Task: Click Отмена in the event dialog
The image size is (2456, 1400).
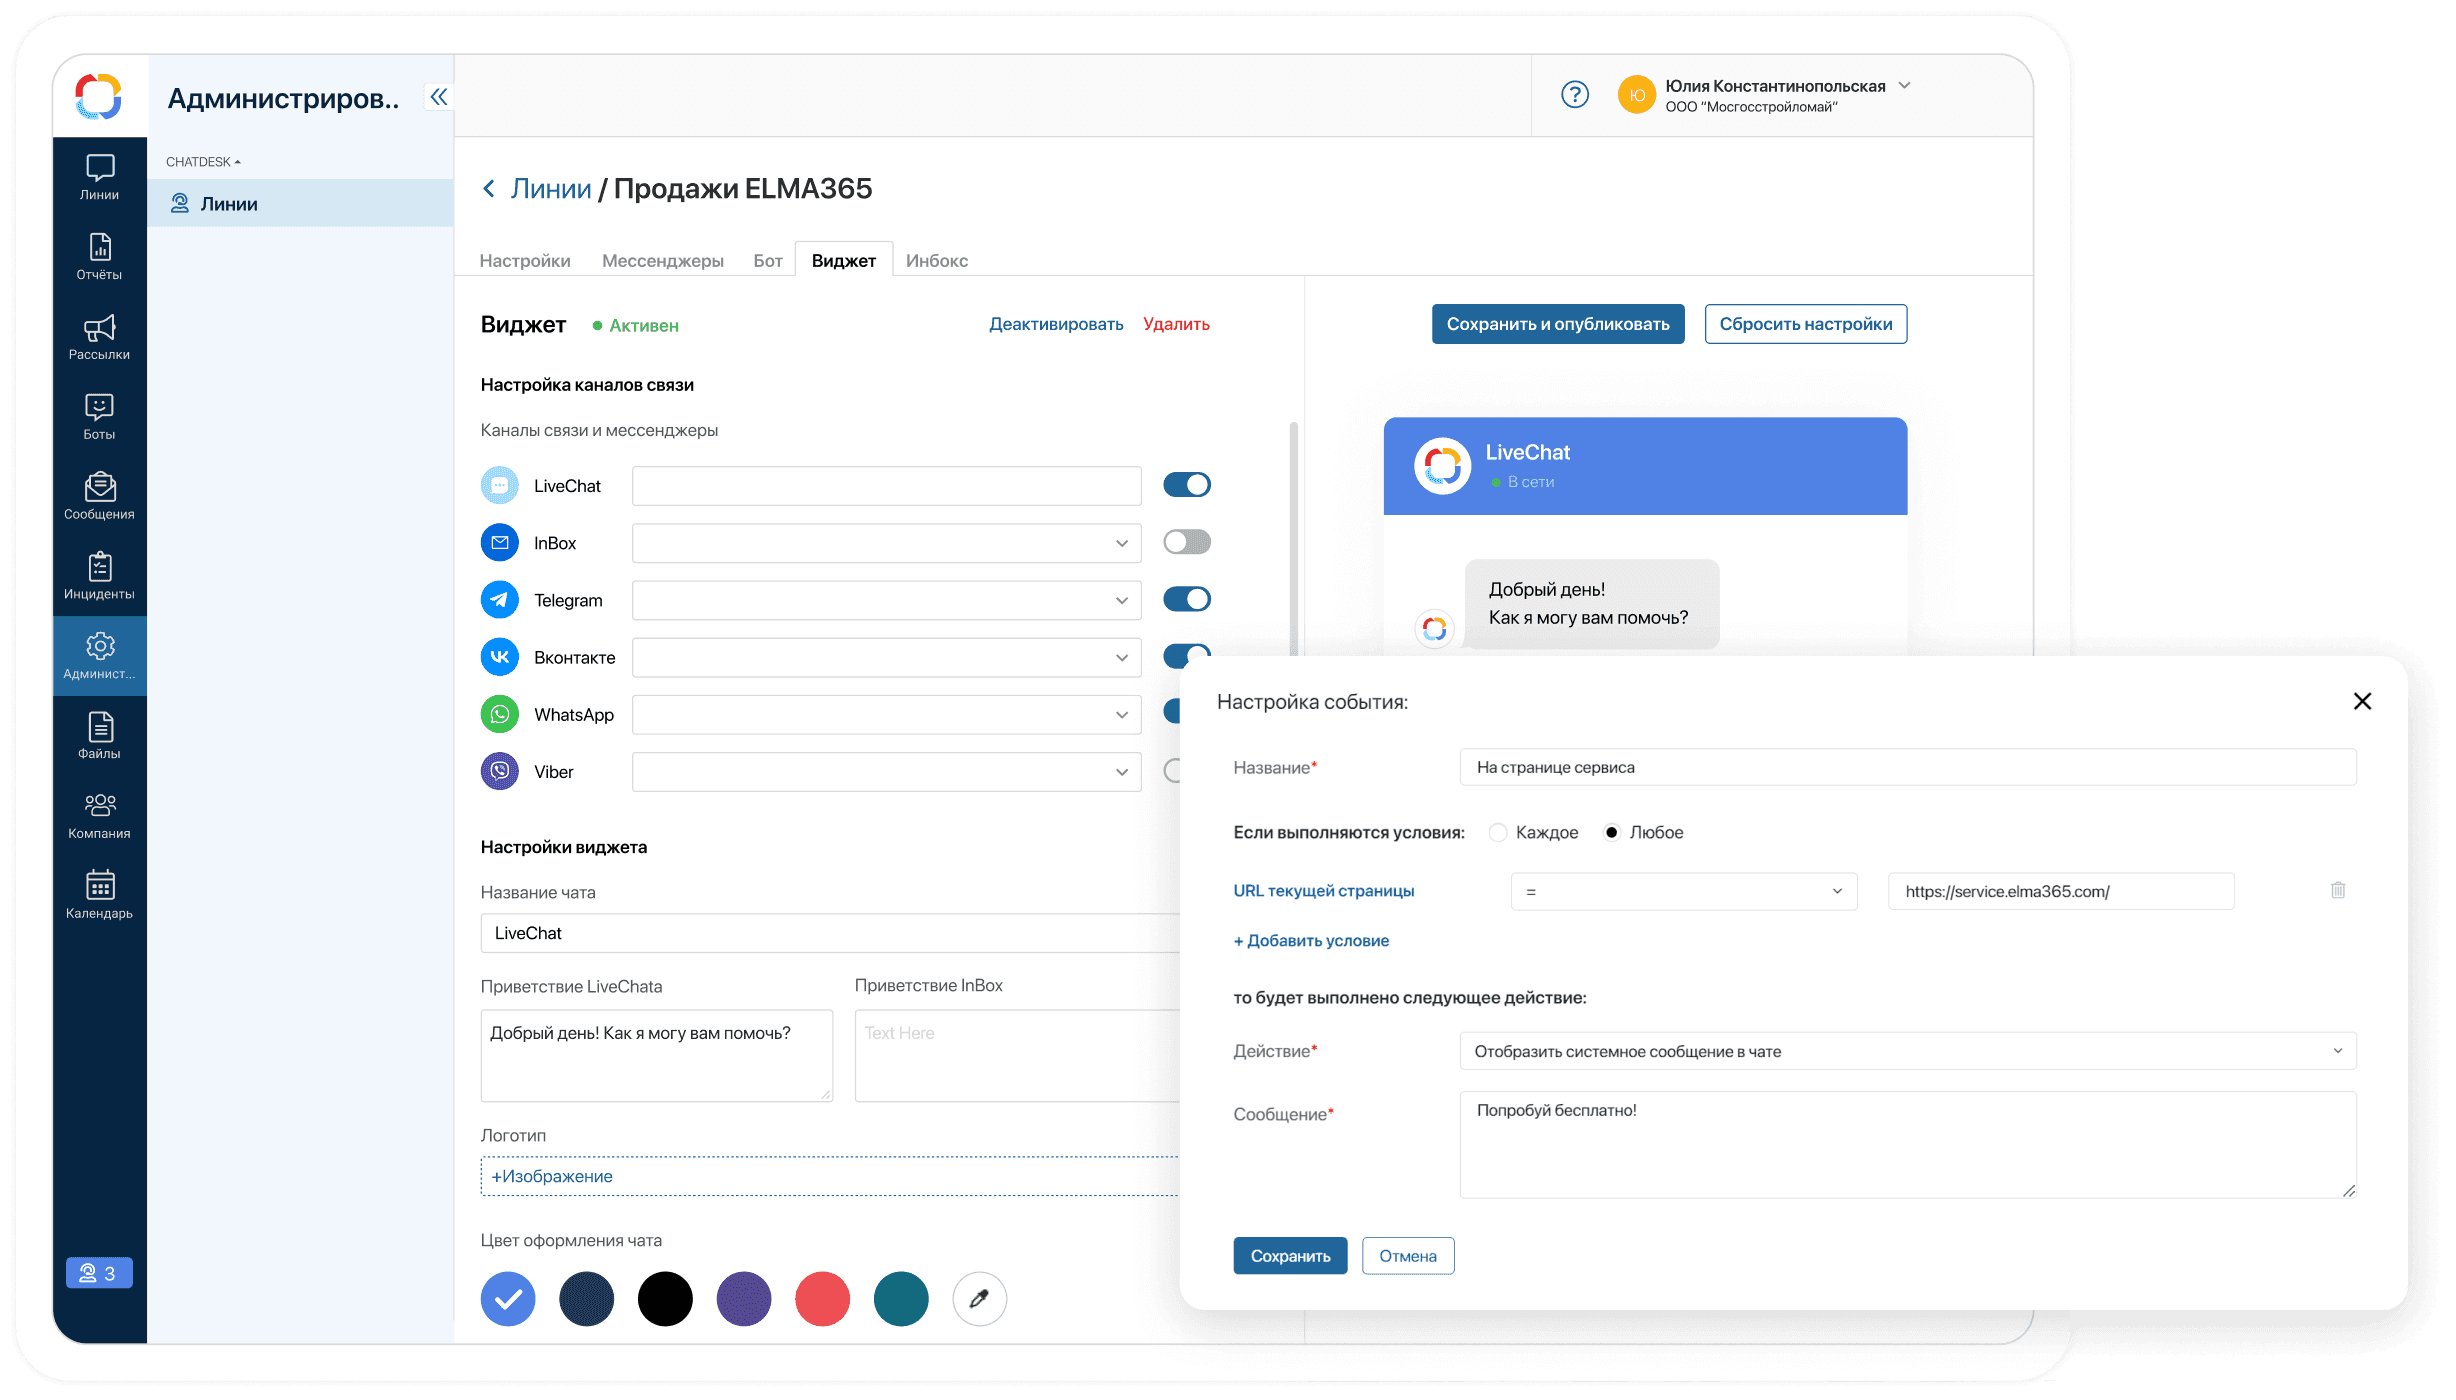Action: pos(1408,1256)
